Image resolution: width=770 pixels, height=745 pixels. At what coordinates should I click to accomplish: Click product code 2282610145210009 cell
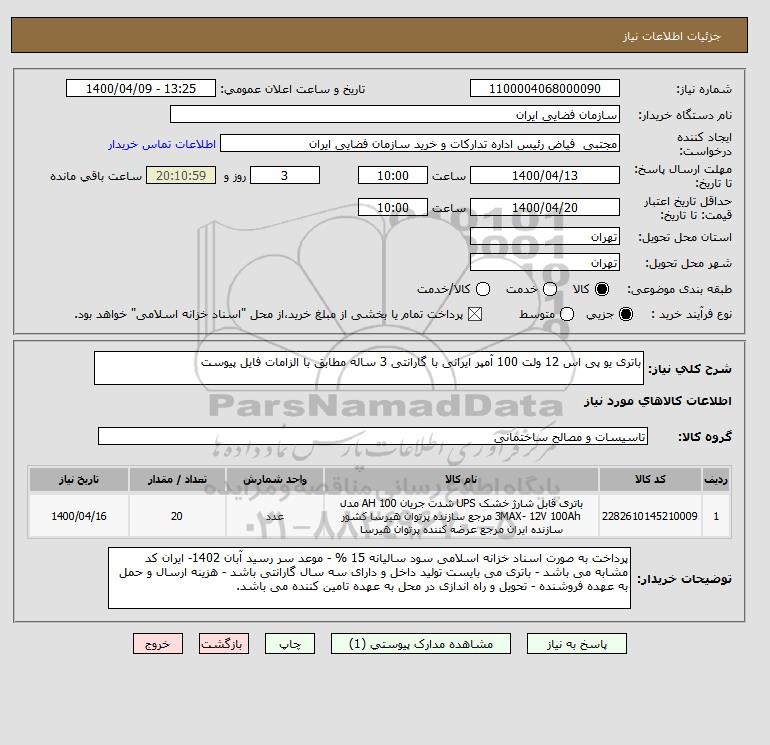(x=650, y=516)
